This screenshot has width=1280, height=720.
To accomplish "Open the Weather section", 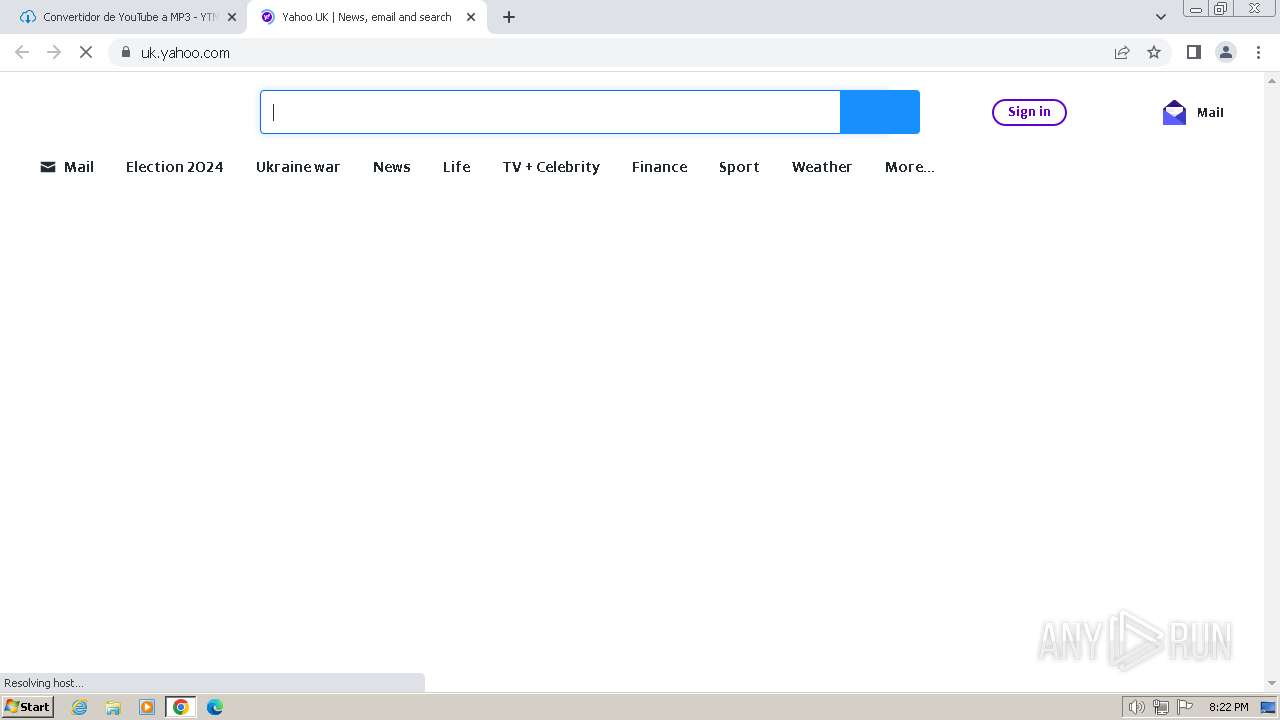I will tap(822, 167).
